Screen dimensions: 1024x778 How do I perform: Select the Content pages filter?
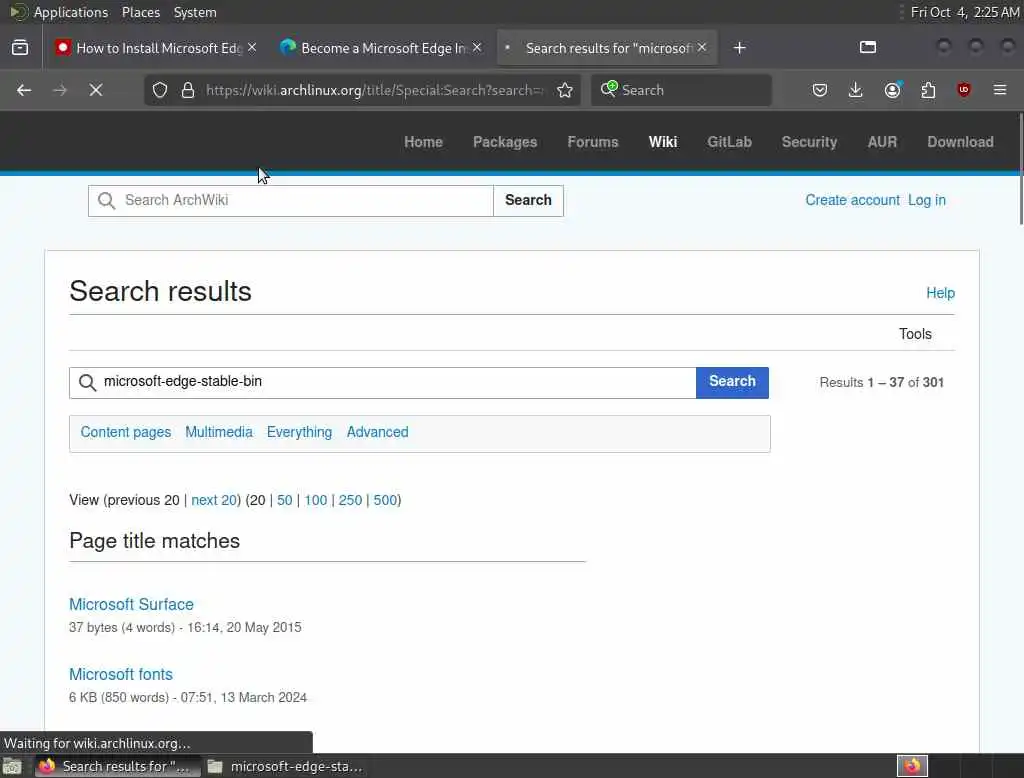tap(125, 432)
